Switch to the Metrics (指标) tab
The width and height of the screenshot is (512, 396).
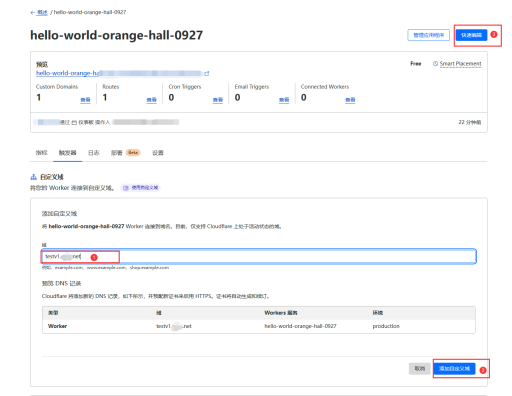tap(42, 153)
